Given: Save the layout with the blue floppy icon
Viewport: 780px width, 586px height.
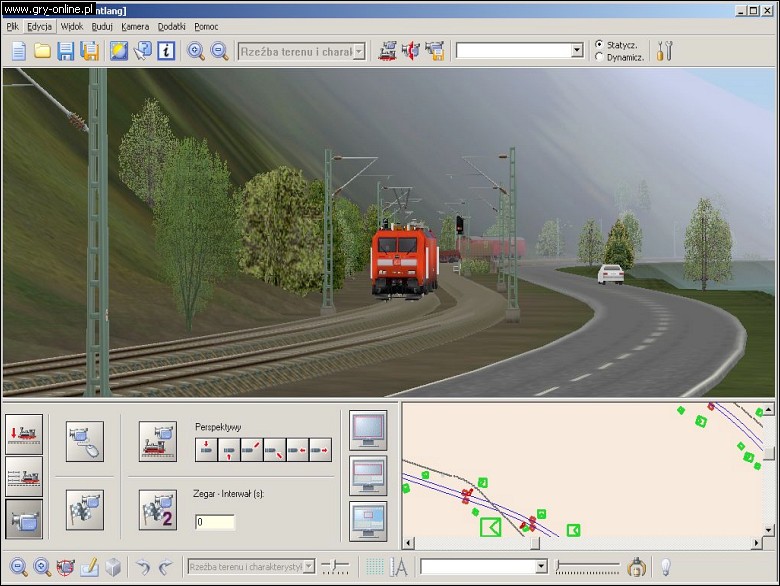Looking at the screenshot, I should pyautogui.click(x=66, y=51).
